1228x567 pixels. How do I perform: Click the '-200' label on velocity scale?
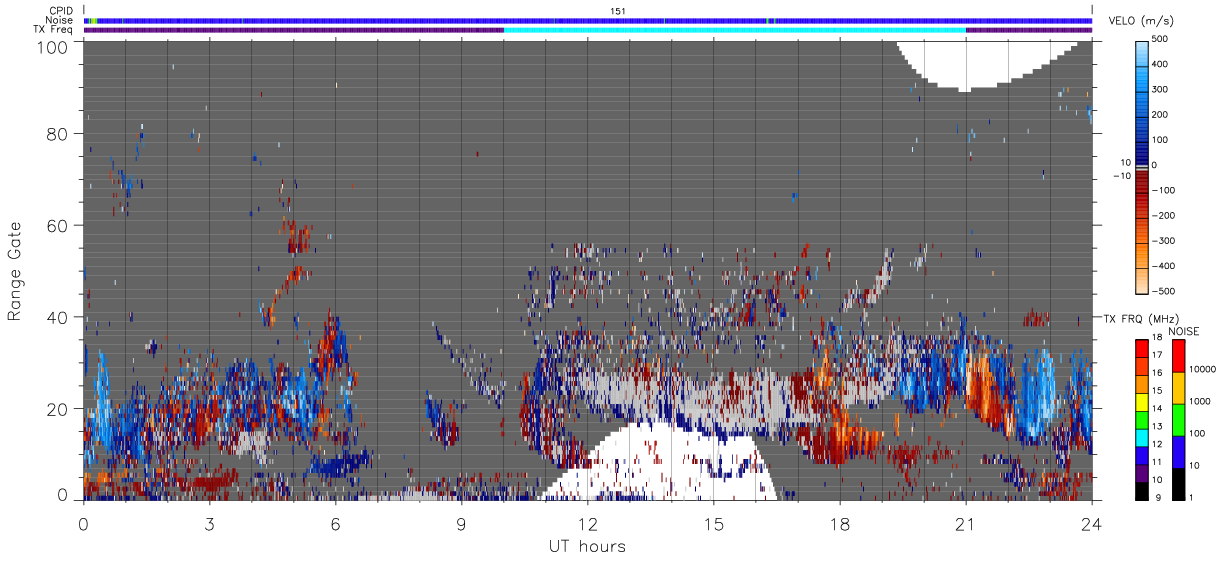pos(1165,215)
